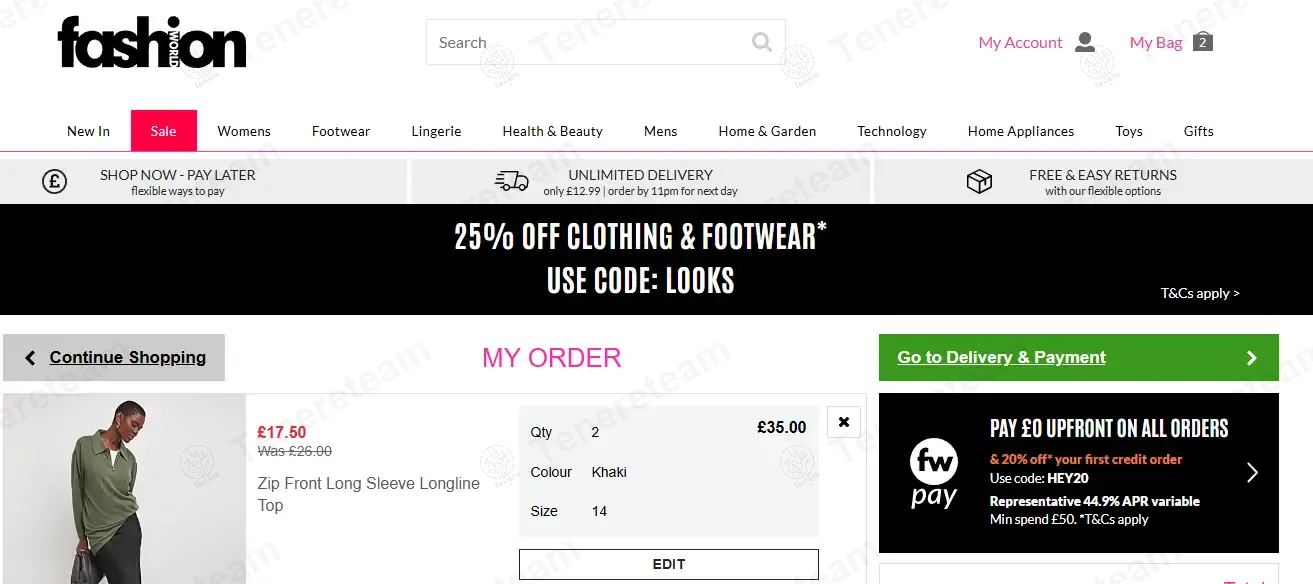Screen dimensions: 1313x584
Task: Click the returns box icon
Action: [979, 181]
